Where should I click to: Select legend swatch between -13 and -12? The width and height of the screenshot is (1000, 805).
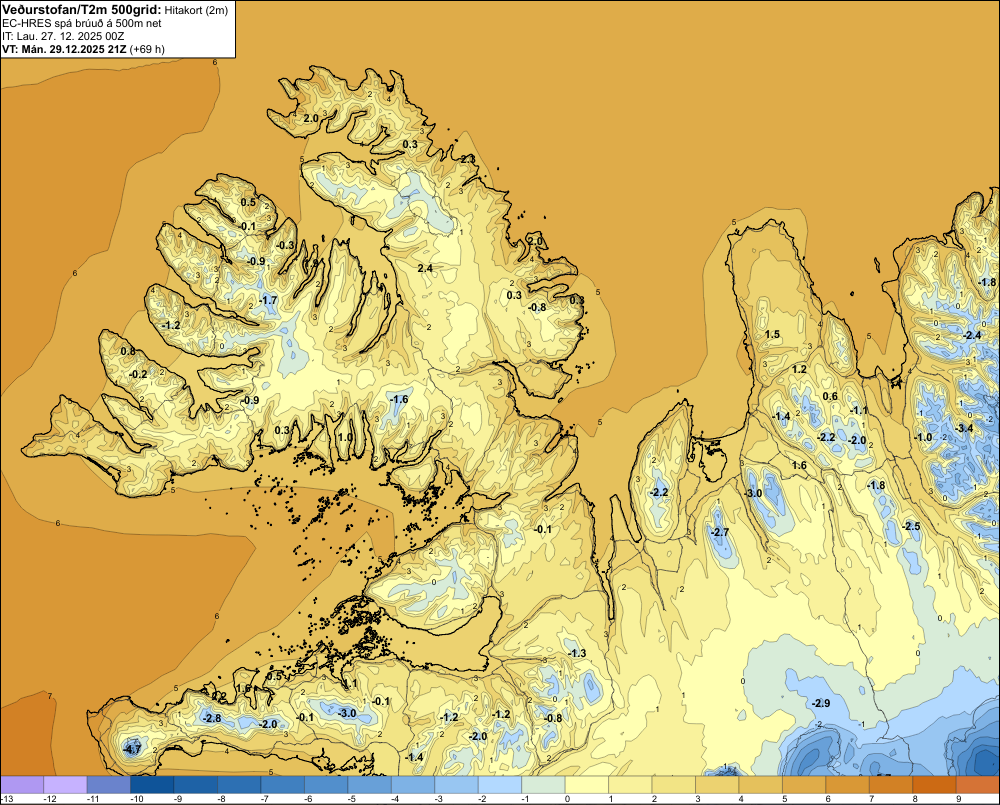click(22, 784)
